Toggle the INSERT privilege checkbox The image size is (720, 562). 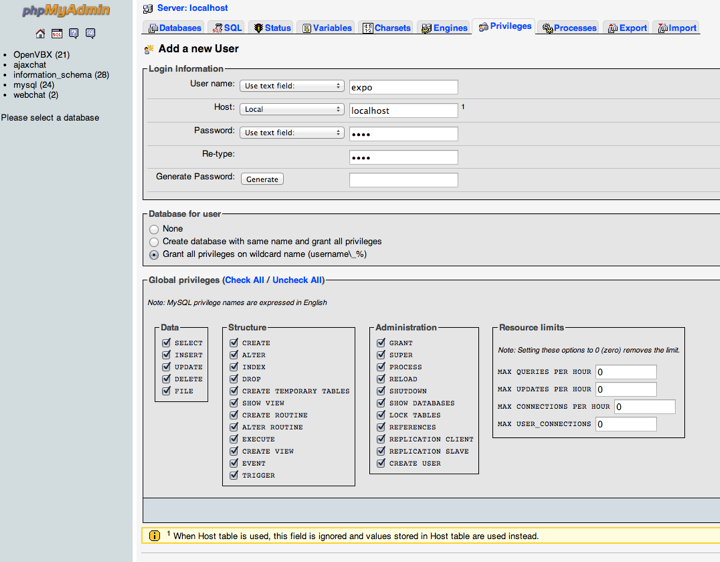[x=167, y=354]
